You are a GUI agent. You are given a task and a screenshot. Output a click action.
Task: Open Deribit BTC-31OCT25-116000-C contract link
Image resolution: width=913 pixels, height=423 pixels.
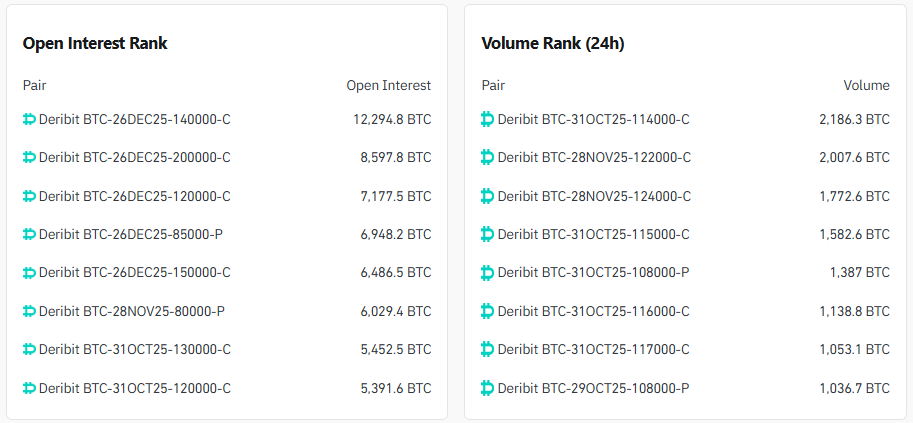[593, 311]
